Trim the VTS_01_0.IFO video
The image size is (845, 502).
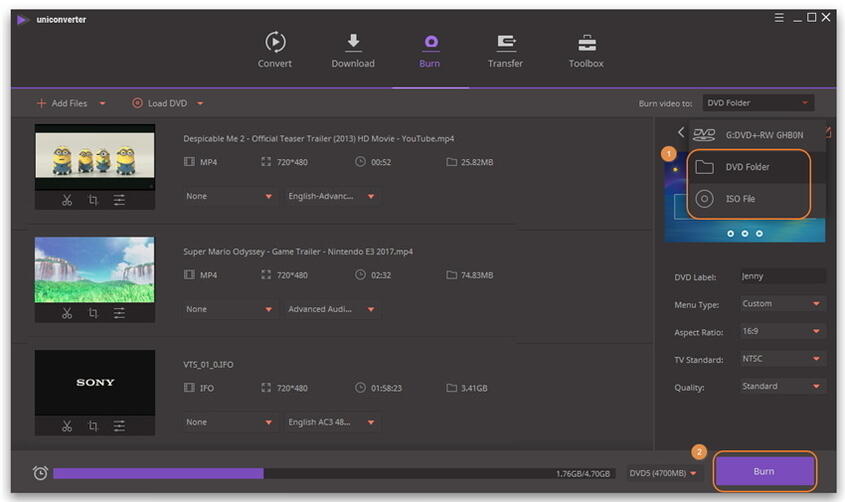click(67, 426)
